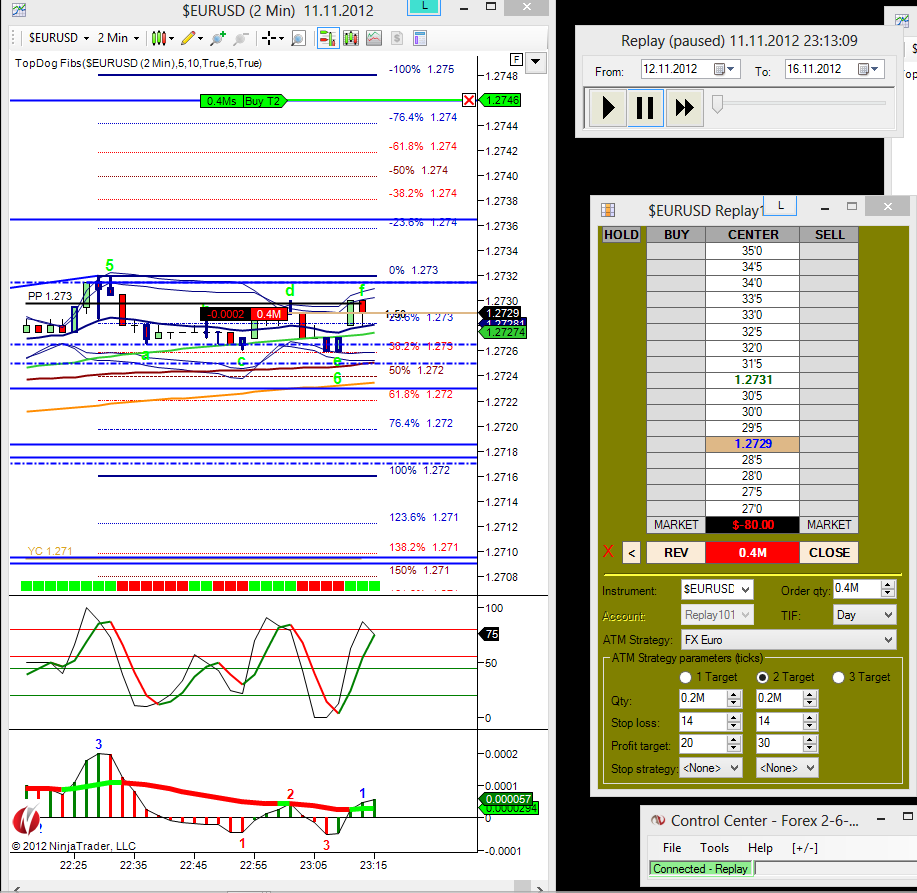
Task: Click the red $-80.00 PnL cell
Action: point(752,525)
